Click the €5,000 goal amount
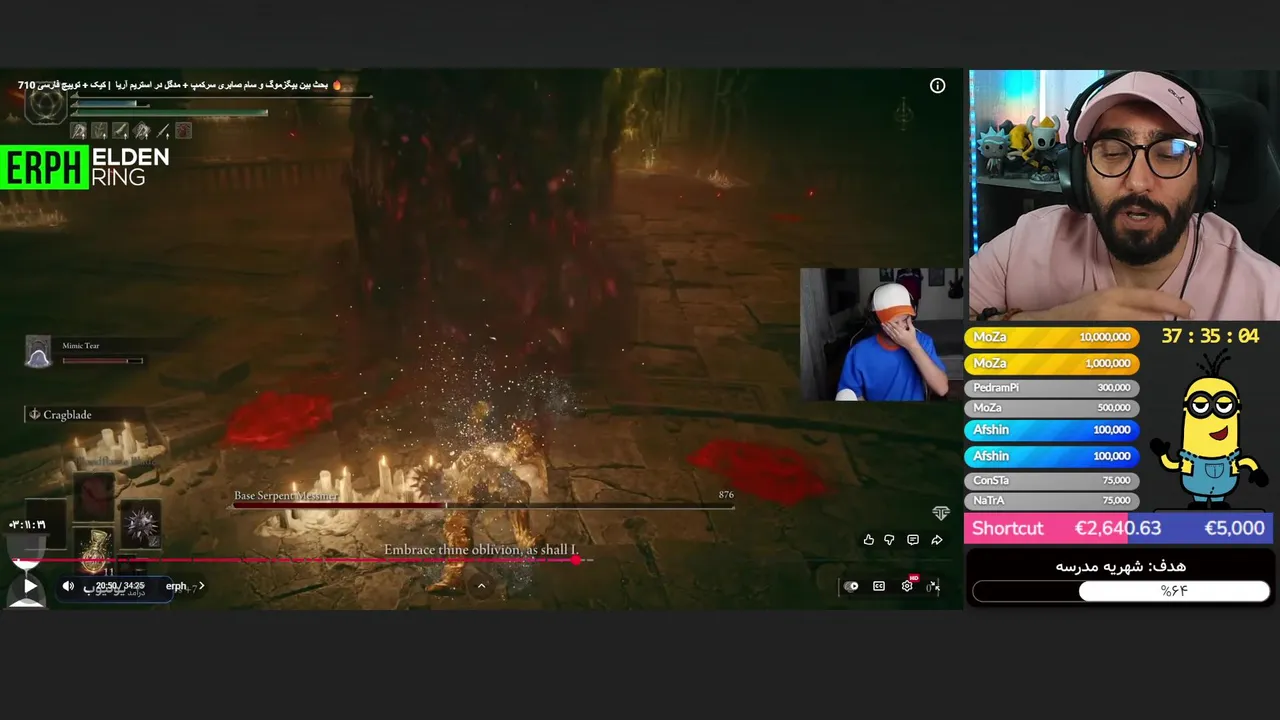 point(1234,528)
